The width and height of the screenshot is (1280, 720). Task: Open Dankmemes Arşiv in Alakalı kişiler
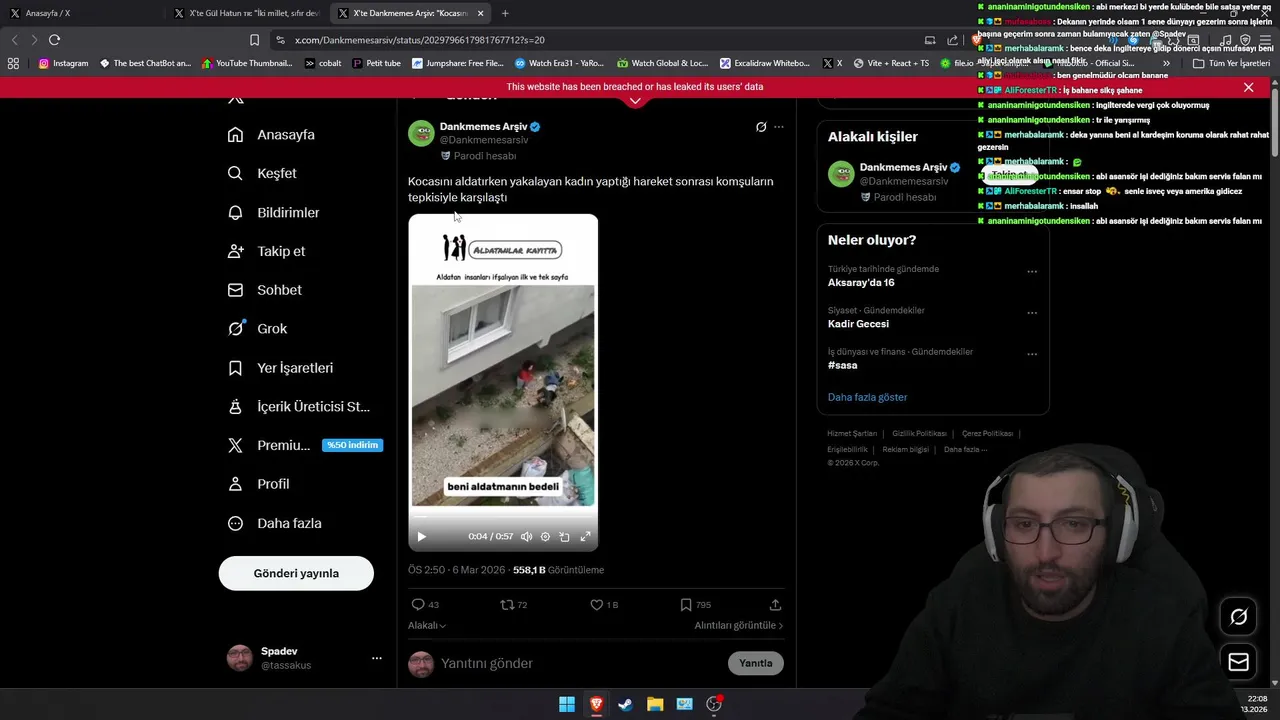coord(903,167)
